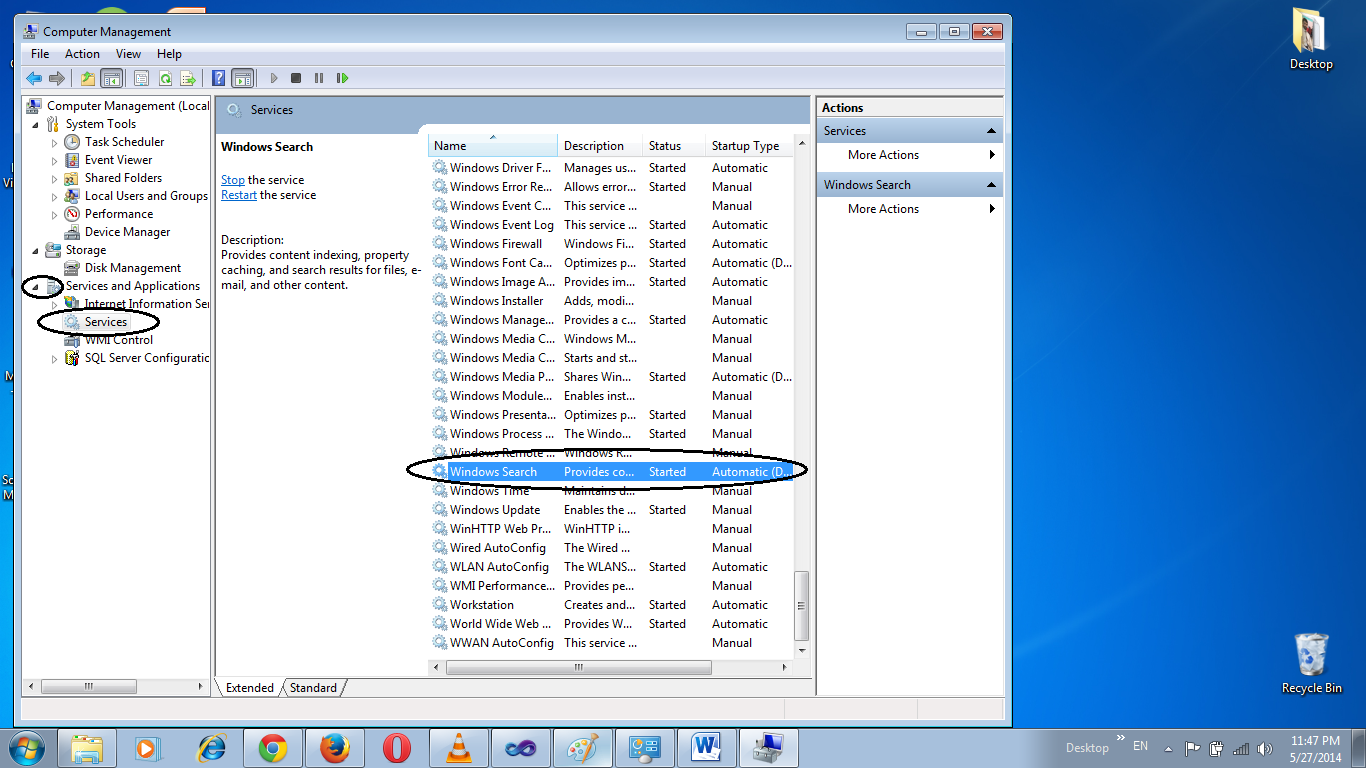Click the grey Forward arrow in toolbar
Viewport: 1366px width, 768px height.
(56, 78)
